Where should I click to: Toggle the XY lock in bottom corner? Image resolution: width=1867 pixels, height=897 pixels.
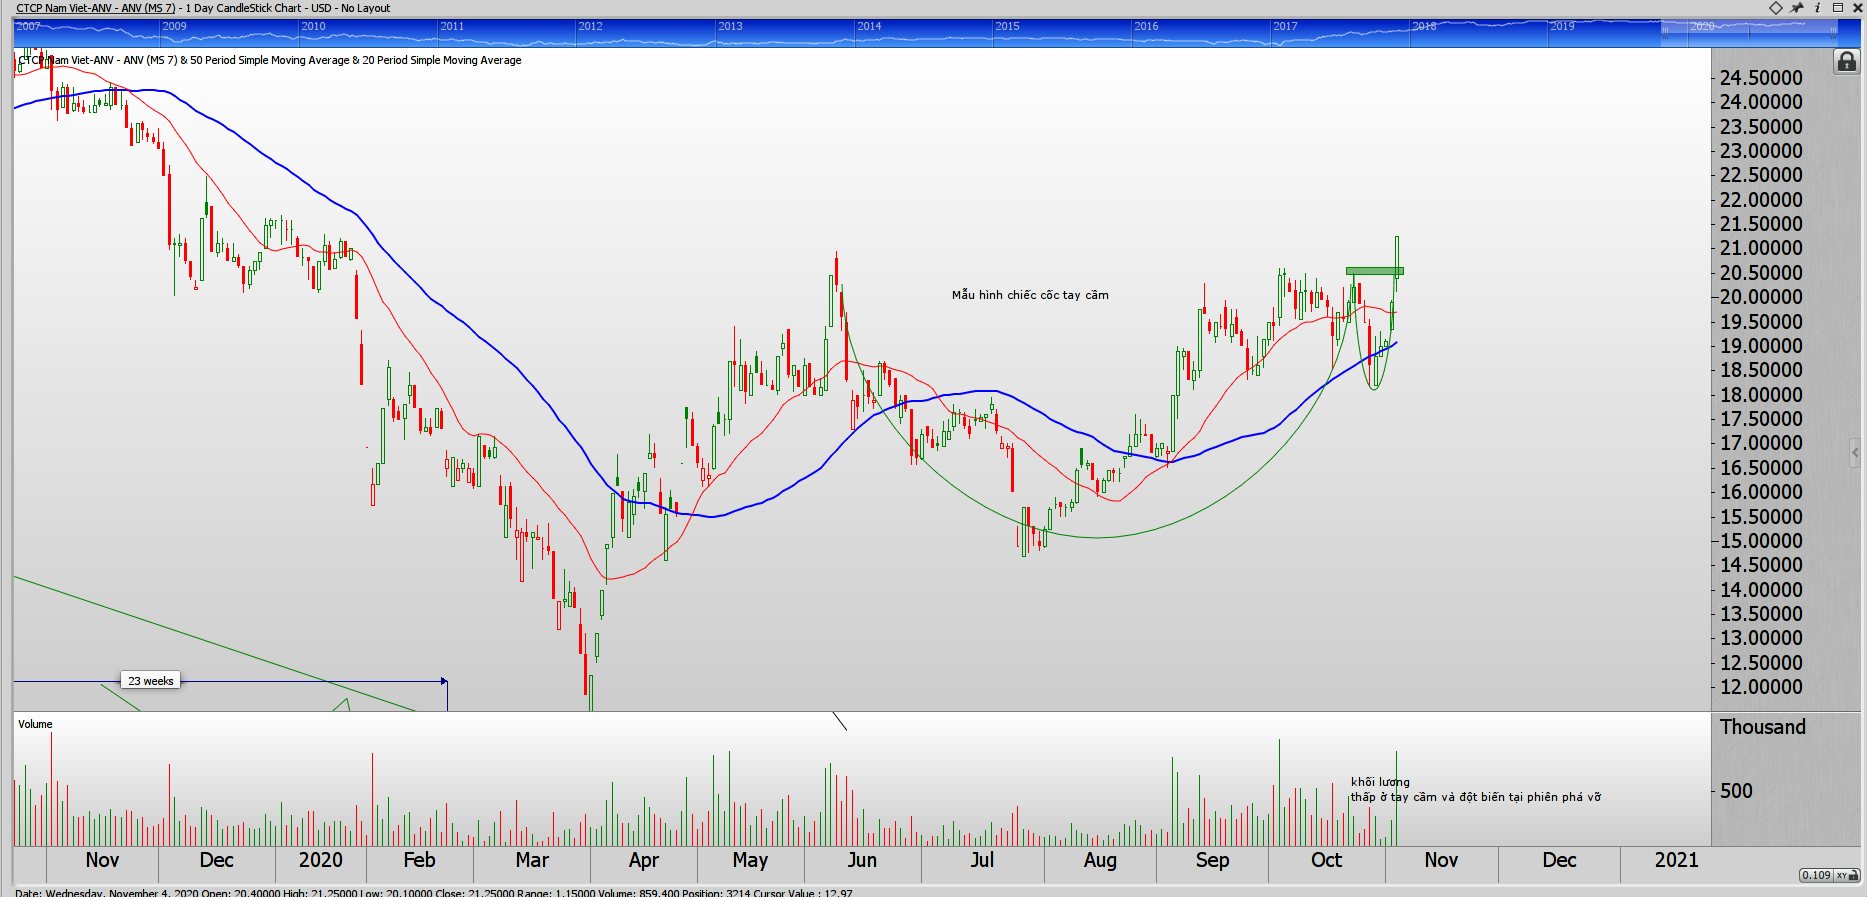click(x=1847, y=875)
